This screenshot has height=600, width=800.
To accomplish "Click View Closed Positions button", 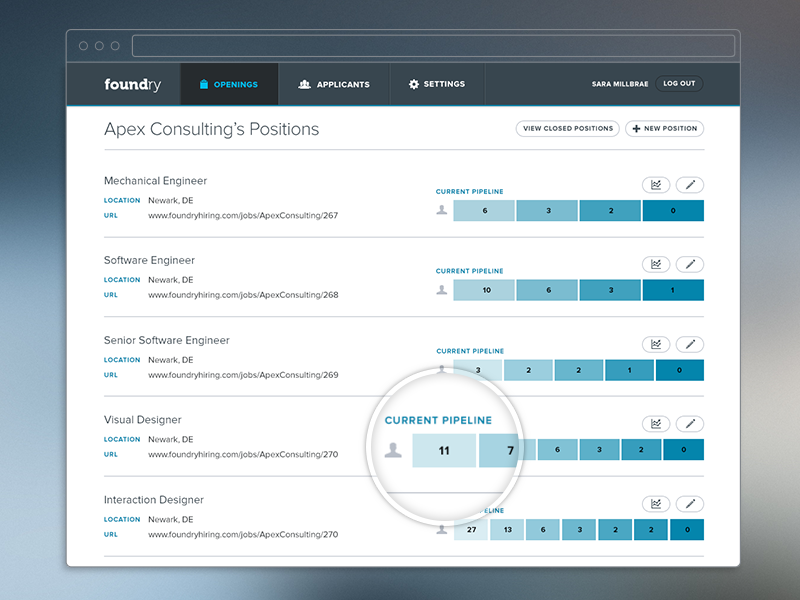I will point(568,129).
